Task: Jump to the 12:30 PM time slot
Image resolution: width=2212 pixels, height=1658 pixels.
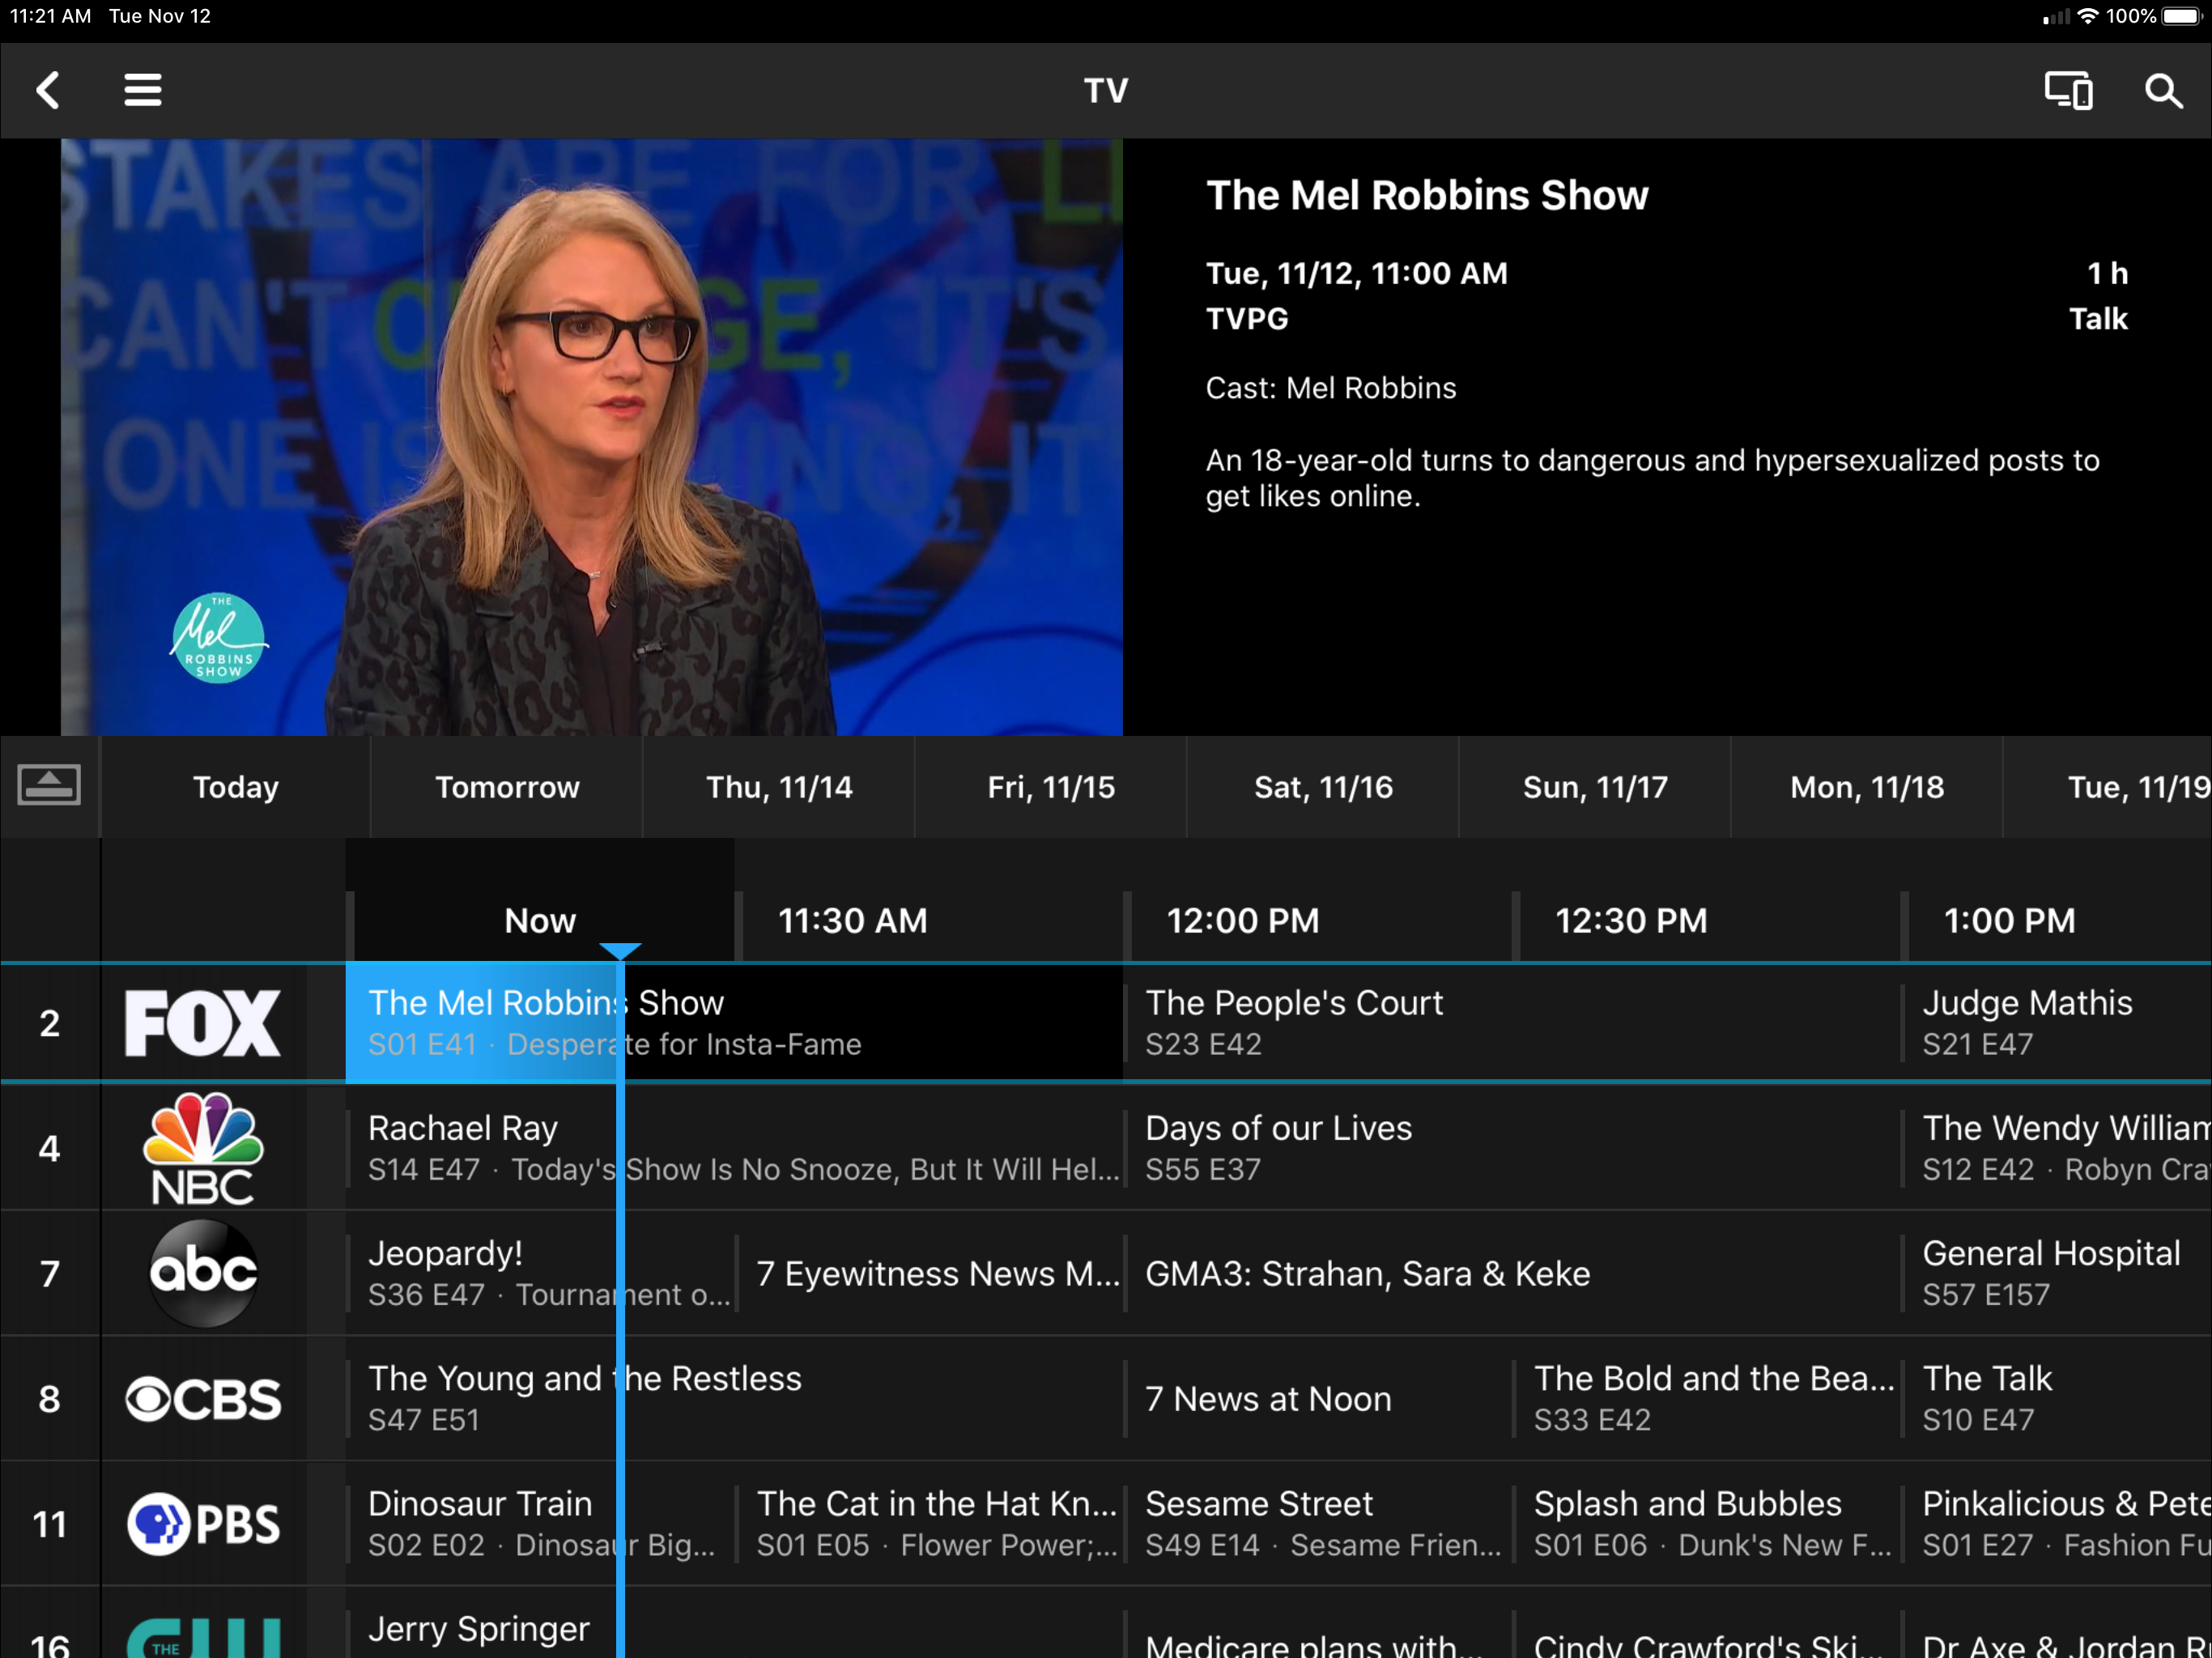Action: 1631,920
